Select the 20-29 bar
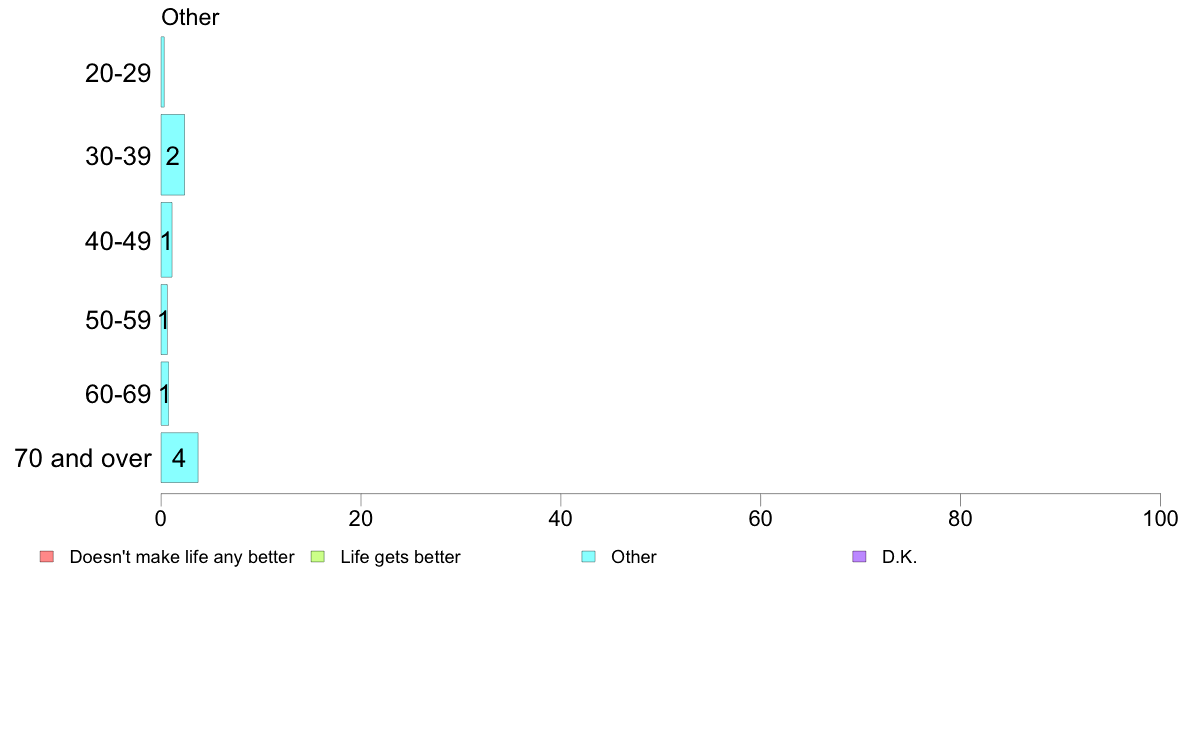 pos(163,72)
